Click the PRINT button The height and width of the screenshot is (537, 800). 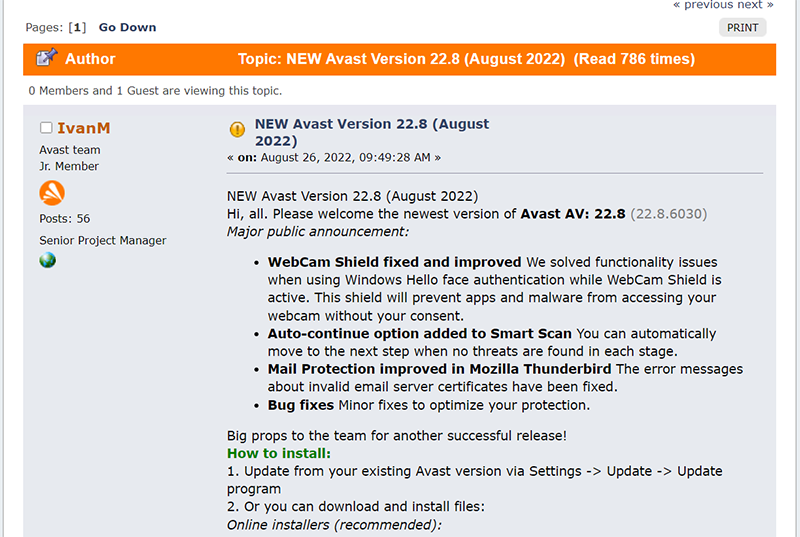pyautogui.click(x=742, y=28)
